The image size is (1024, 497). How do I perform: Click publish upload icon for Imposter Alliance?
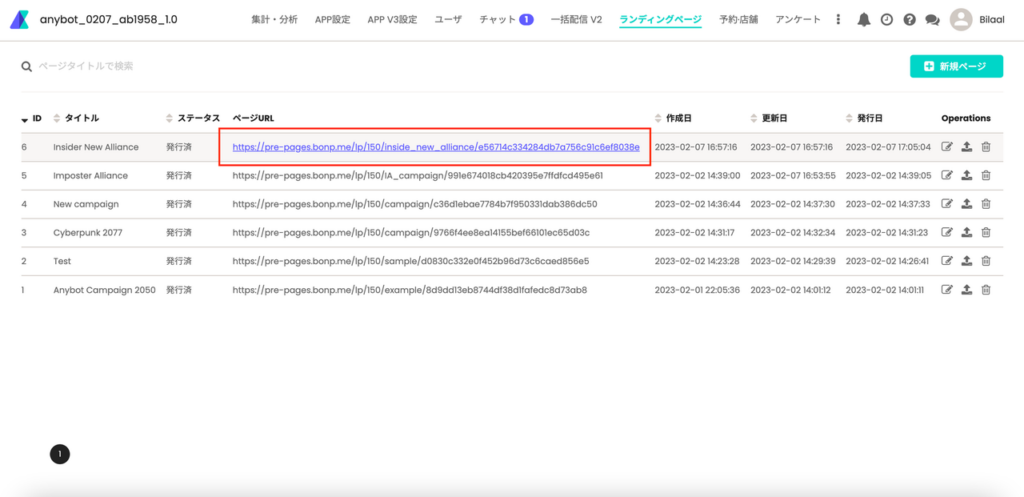pyautogui.click(x=966, y=175)
